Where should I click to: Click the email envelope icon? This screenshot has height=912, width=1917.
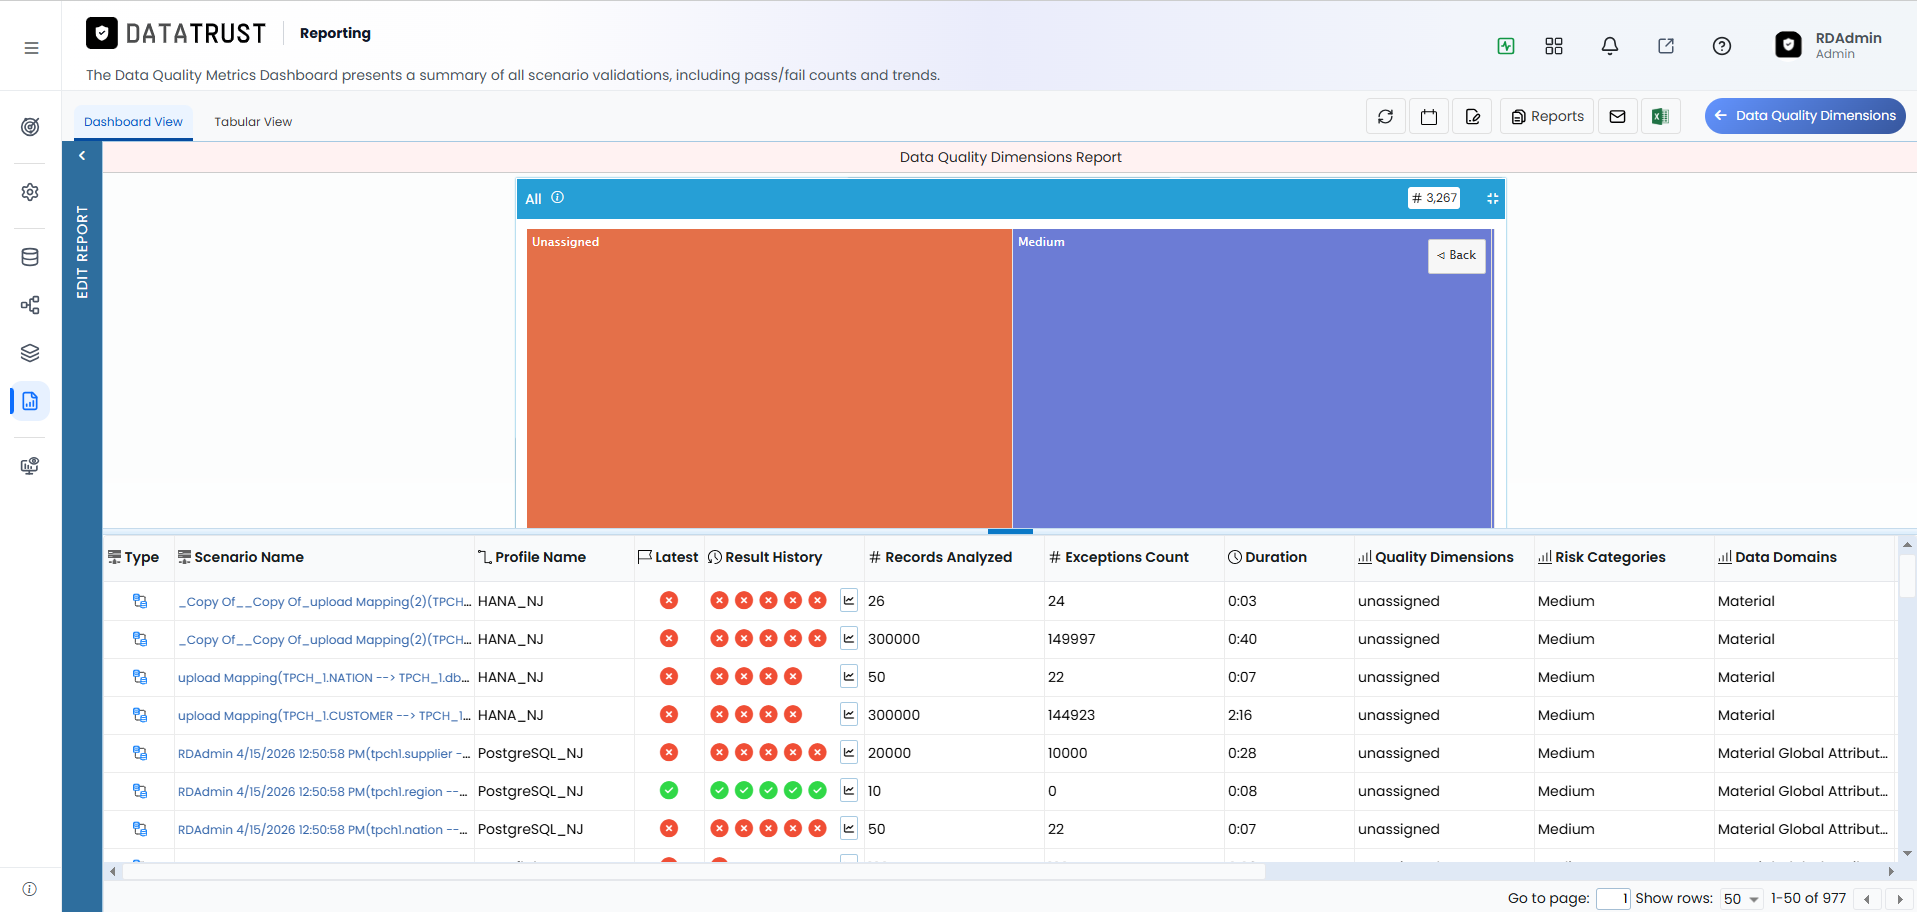pyautogui.click(x=1617, y=117)
